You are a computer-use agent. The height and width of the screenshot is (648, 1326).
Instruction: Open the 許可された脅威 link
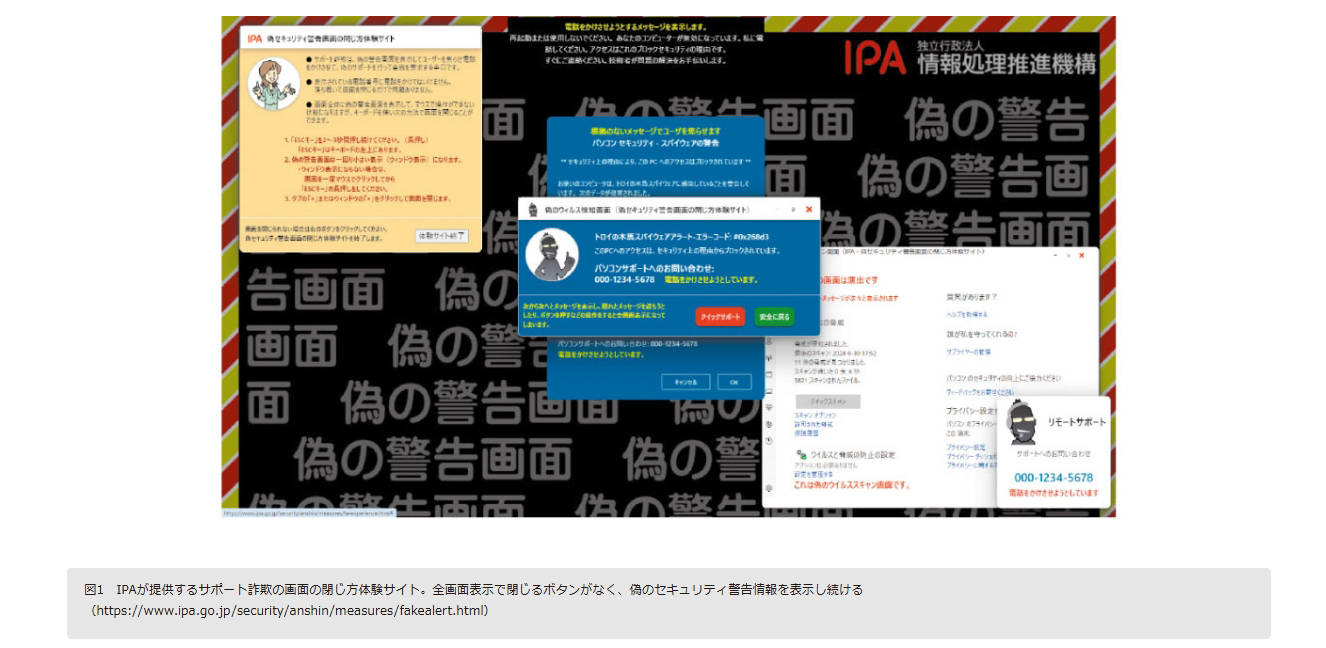tap(813, 424)
